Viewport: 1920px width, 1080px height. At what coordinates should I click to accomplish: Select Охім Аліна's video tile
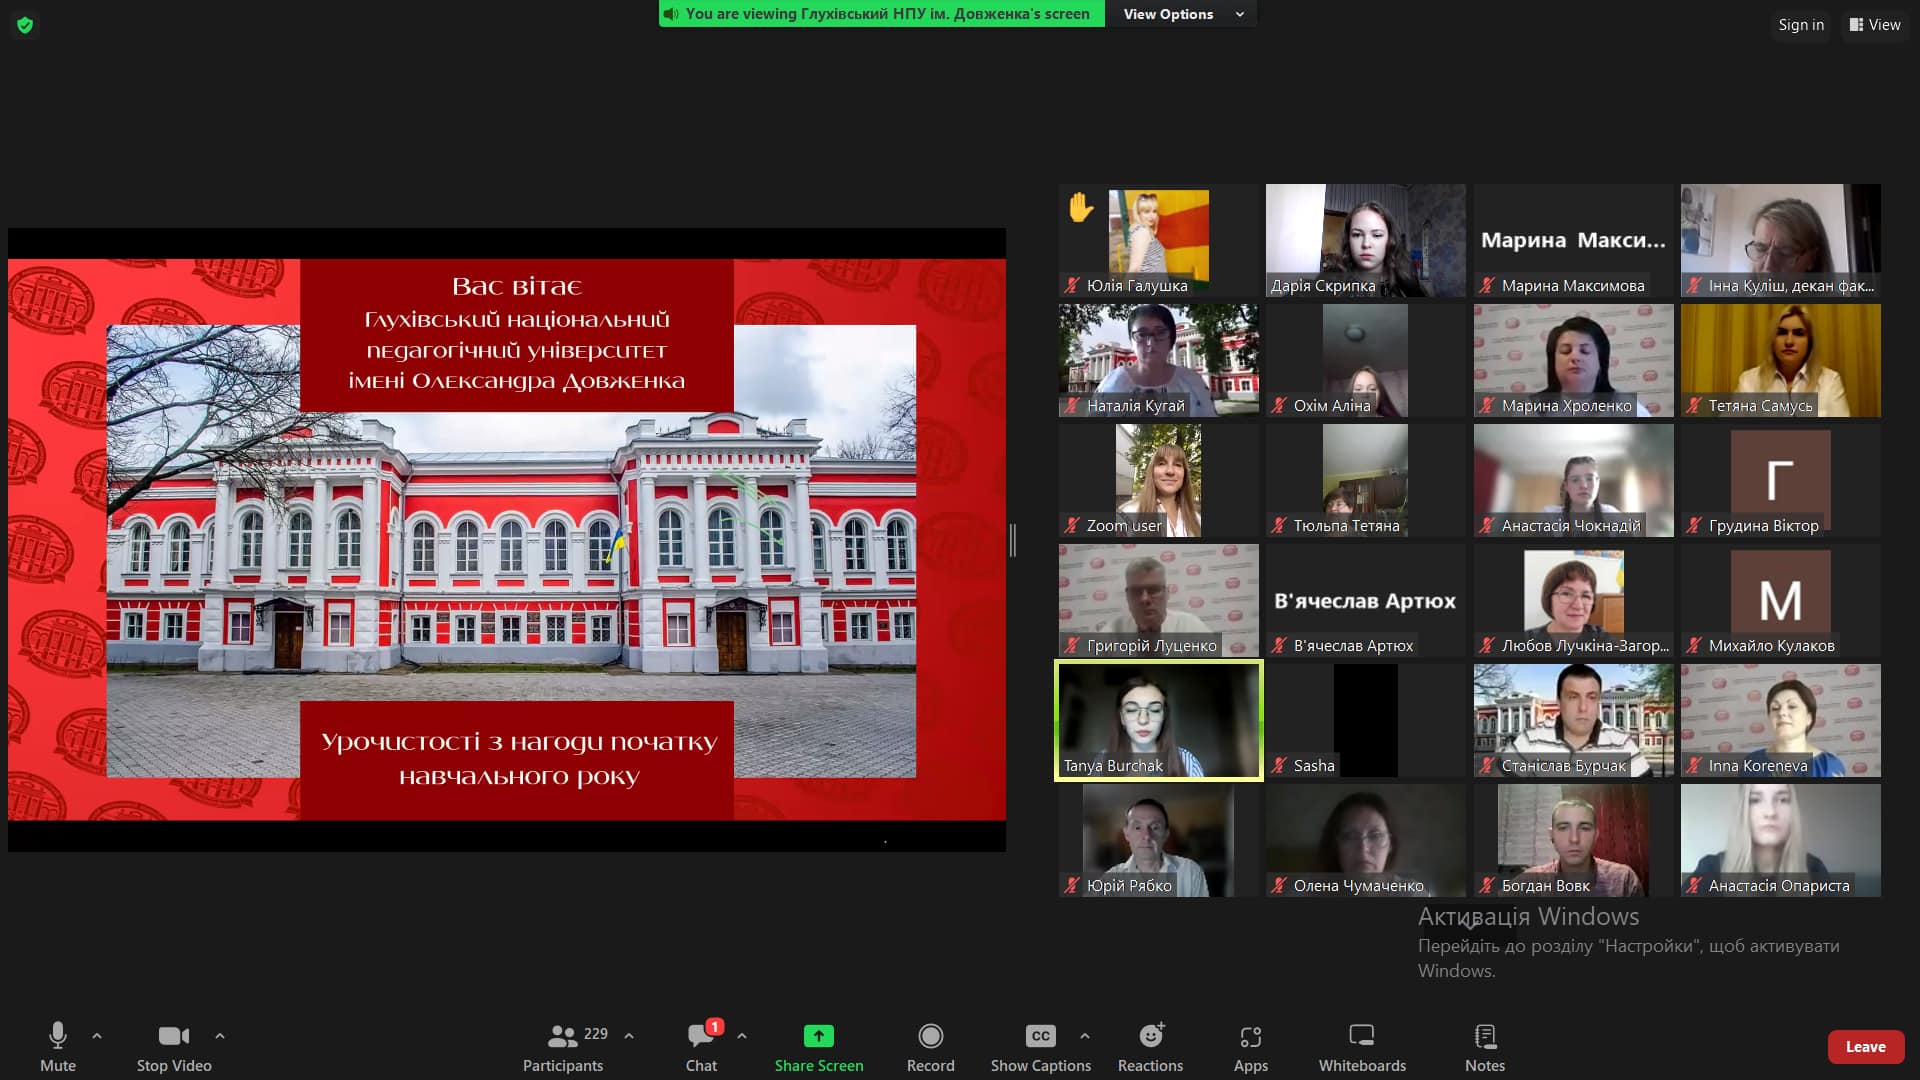pyautogui.click(x=1366, y=360)
